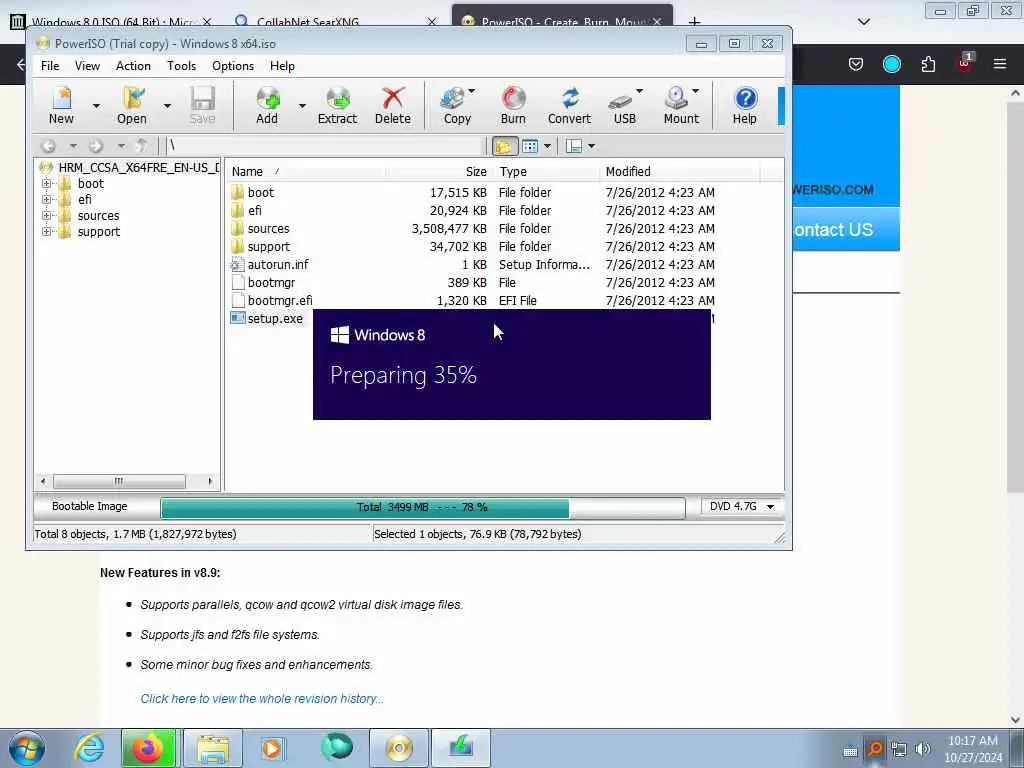
Task: Click the Mount toolbar icon
Action: [680, 105]
